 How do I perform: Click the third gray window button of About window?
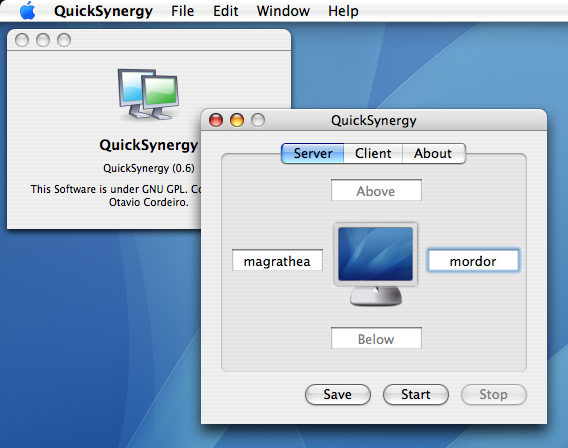(64, 40)
